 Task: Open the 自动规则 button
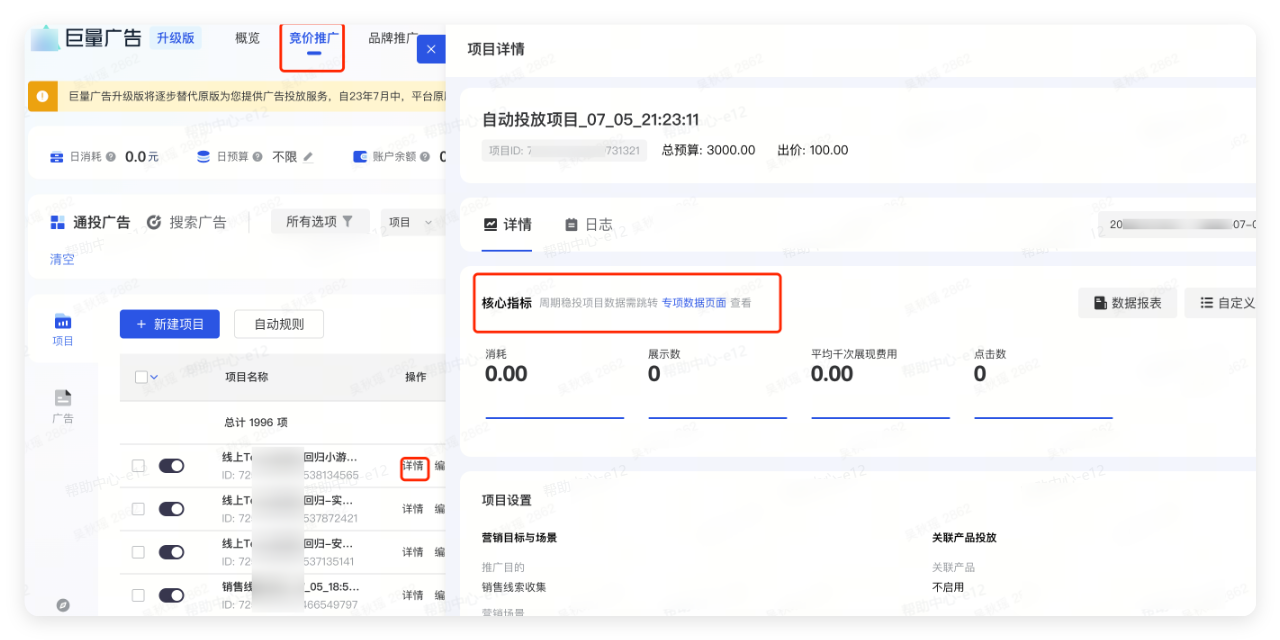click(x=279, y=324)
